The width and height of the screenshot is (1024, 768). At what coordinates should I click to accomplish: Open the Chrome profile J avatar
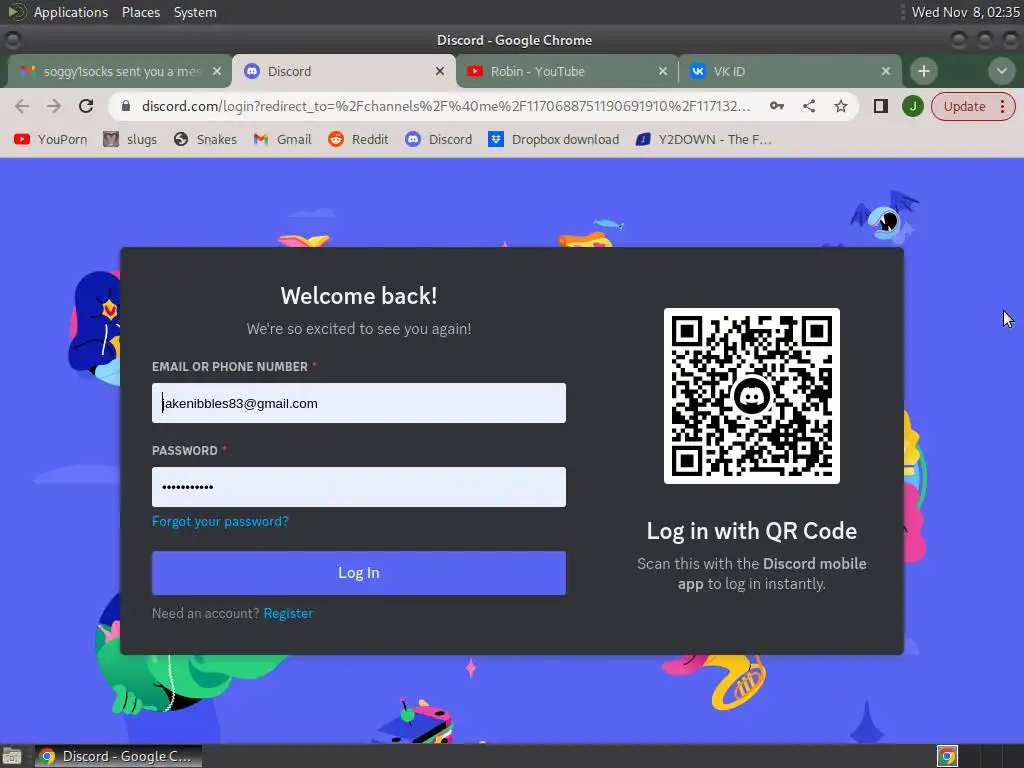coord(912,106)
